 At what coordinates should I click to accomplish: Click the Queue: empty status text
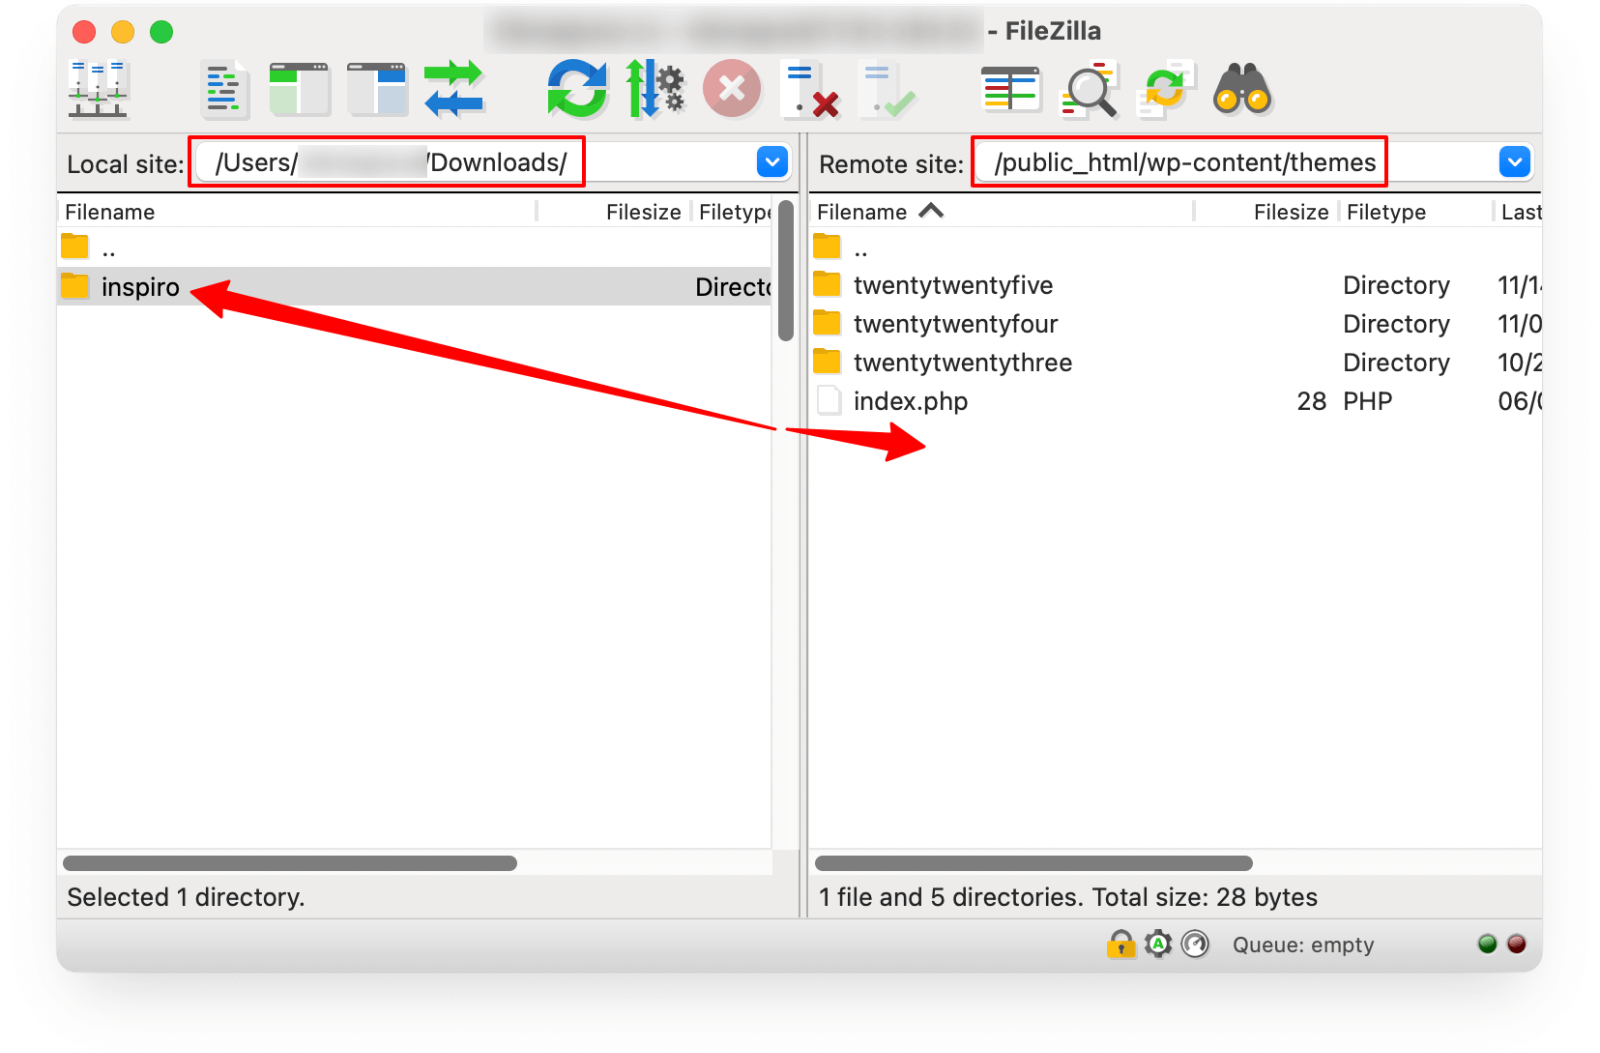tap(1303, 945)
